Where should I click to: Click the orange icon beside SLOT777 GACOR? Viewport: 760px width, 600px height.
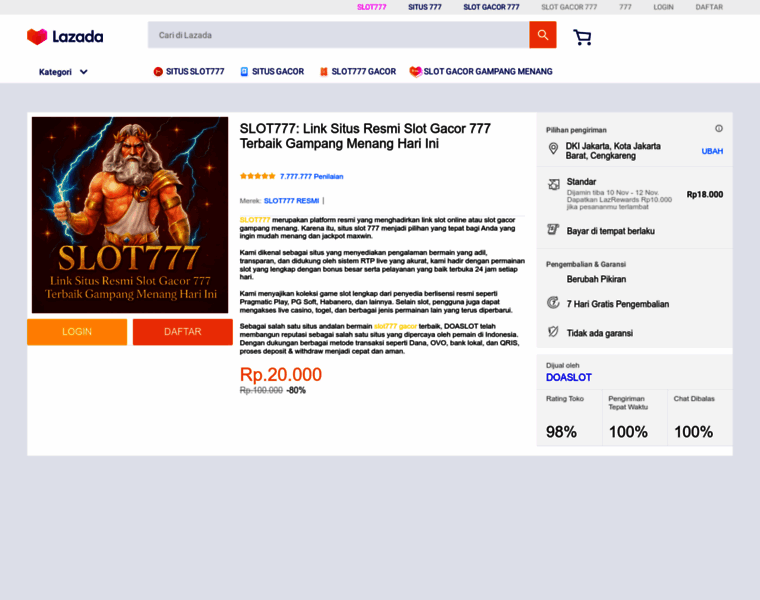[x=323, y=72]
